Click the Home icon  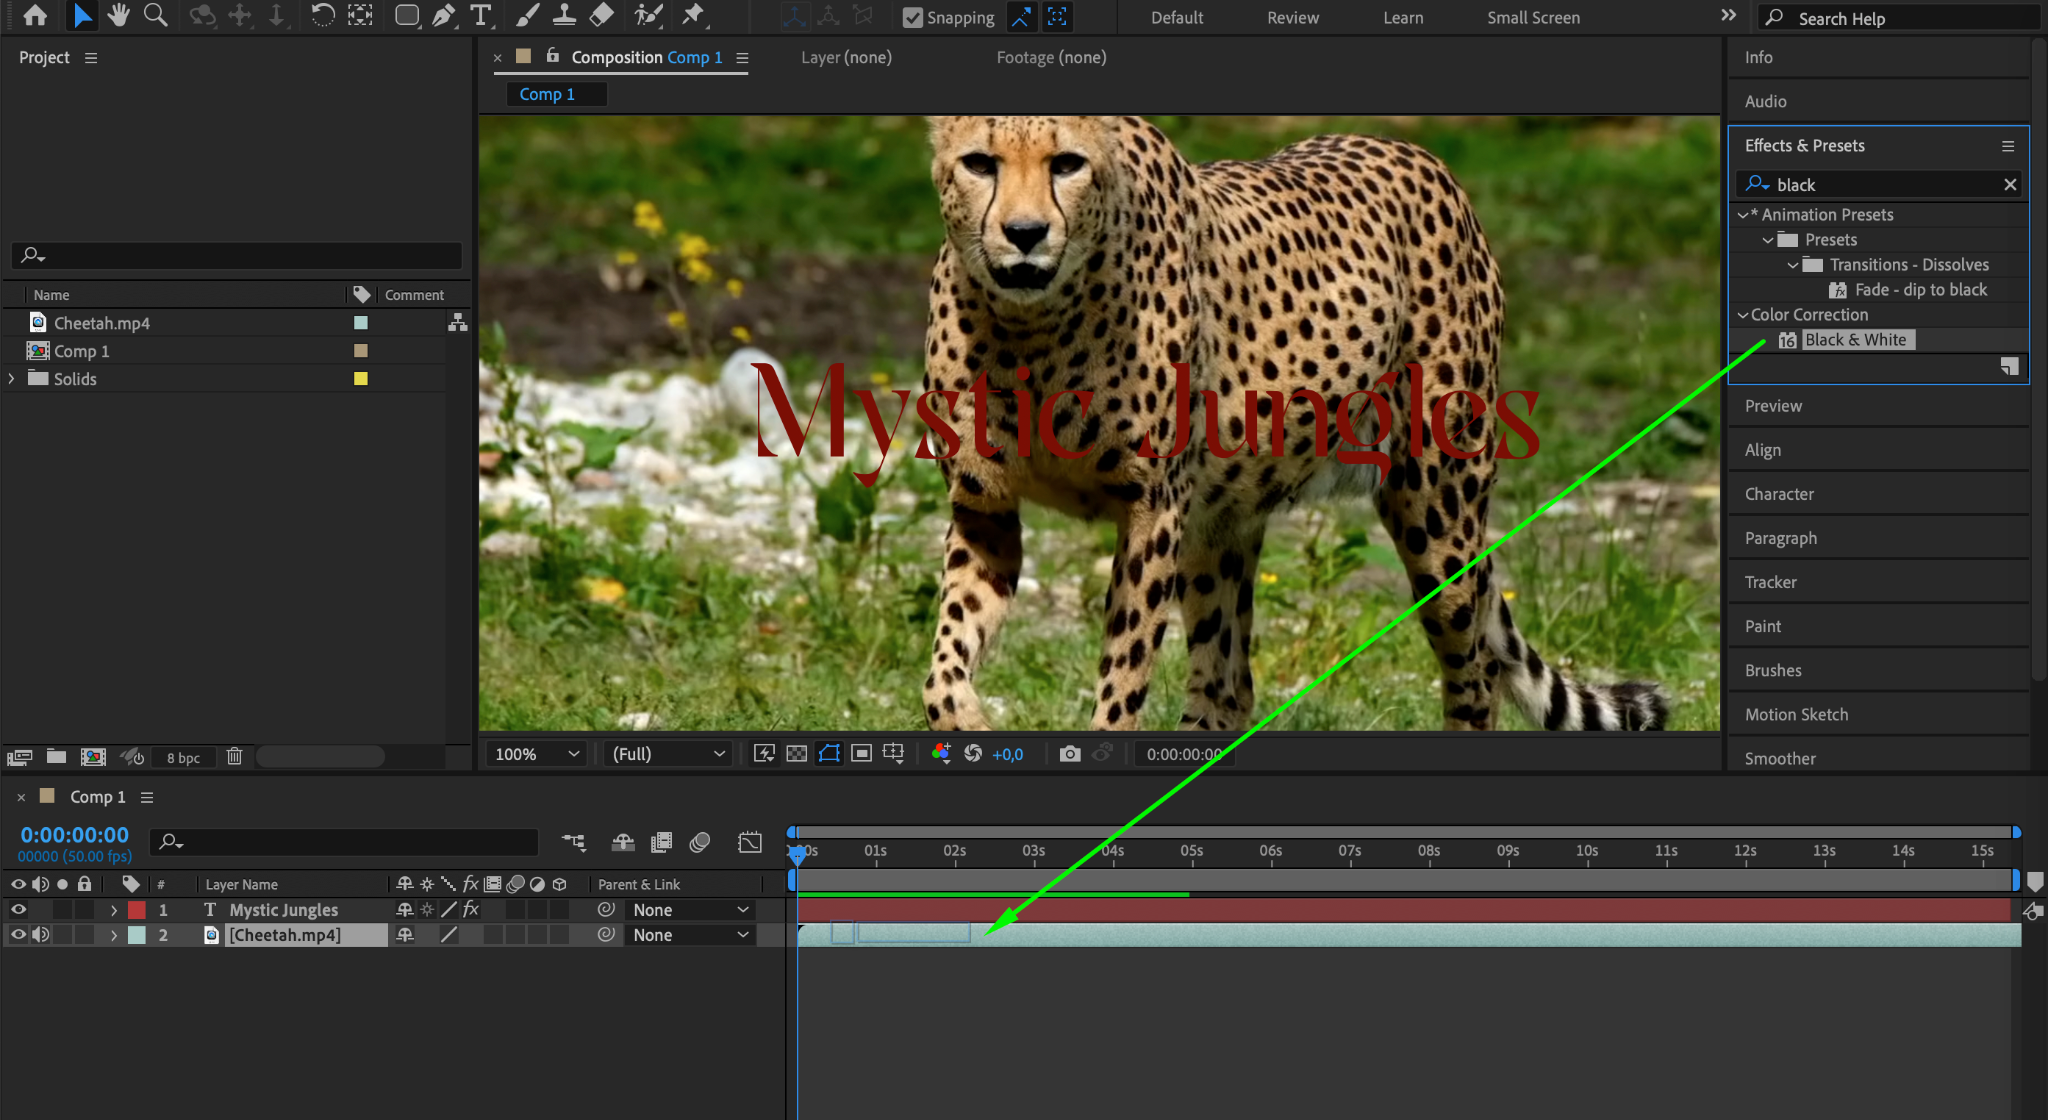(35, 15)
